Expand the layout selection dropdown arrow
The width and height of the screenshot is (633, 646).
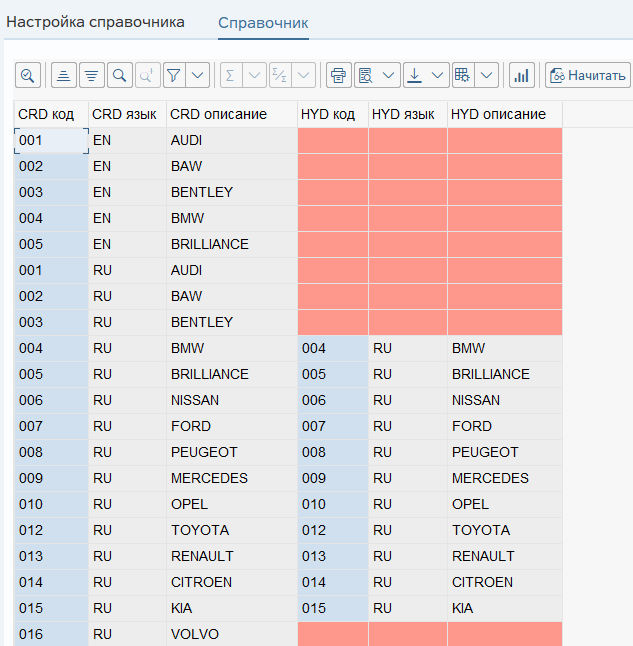[486, 75]
